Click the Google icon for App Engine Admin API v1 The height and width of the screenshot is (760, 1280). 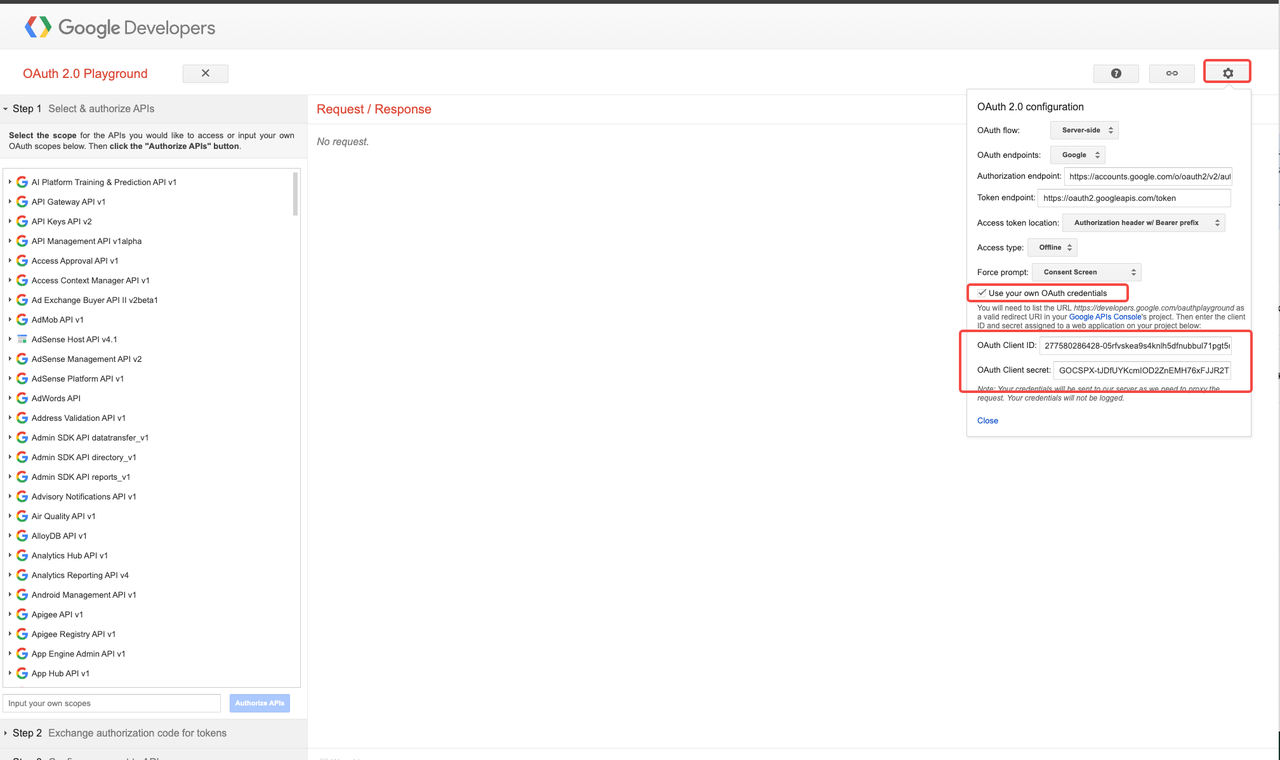pos(22,654)
